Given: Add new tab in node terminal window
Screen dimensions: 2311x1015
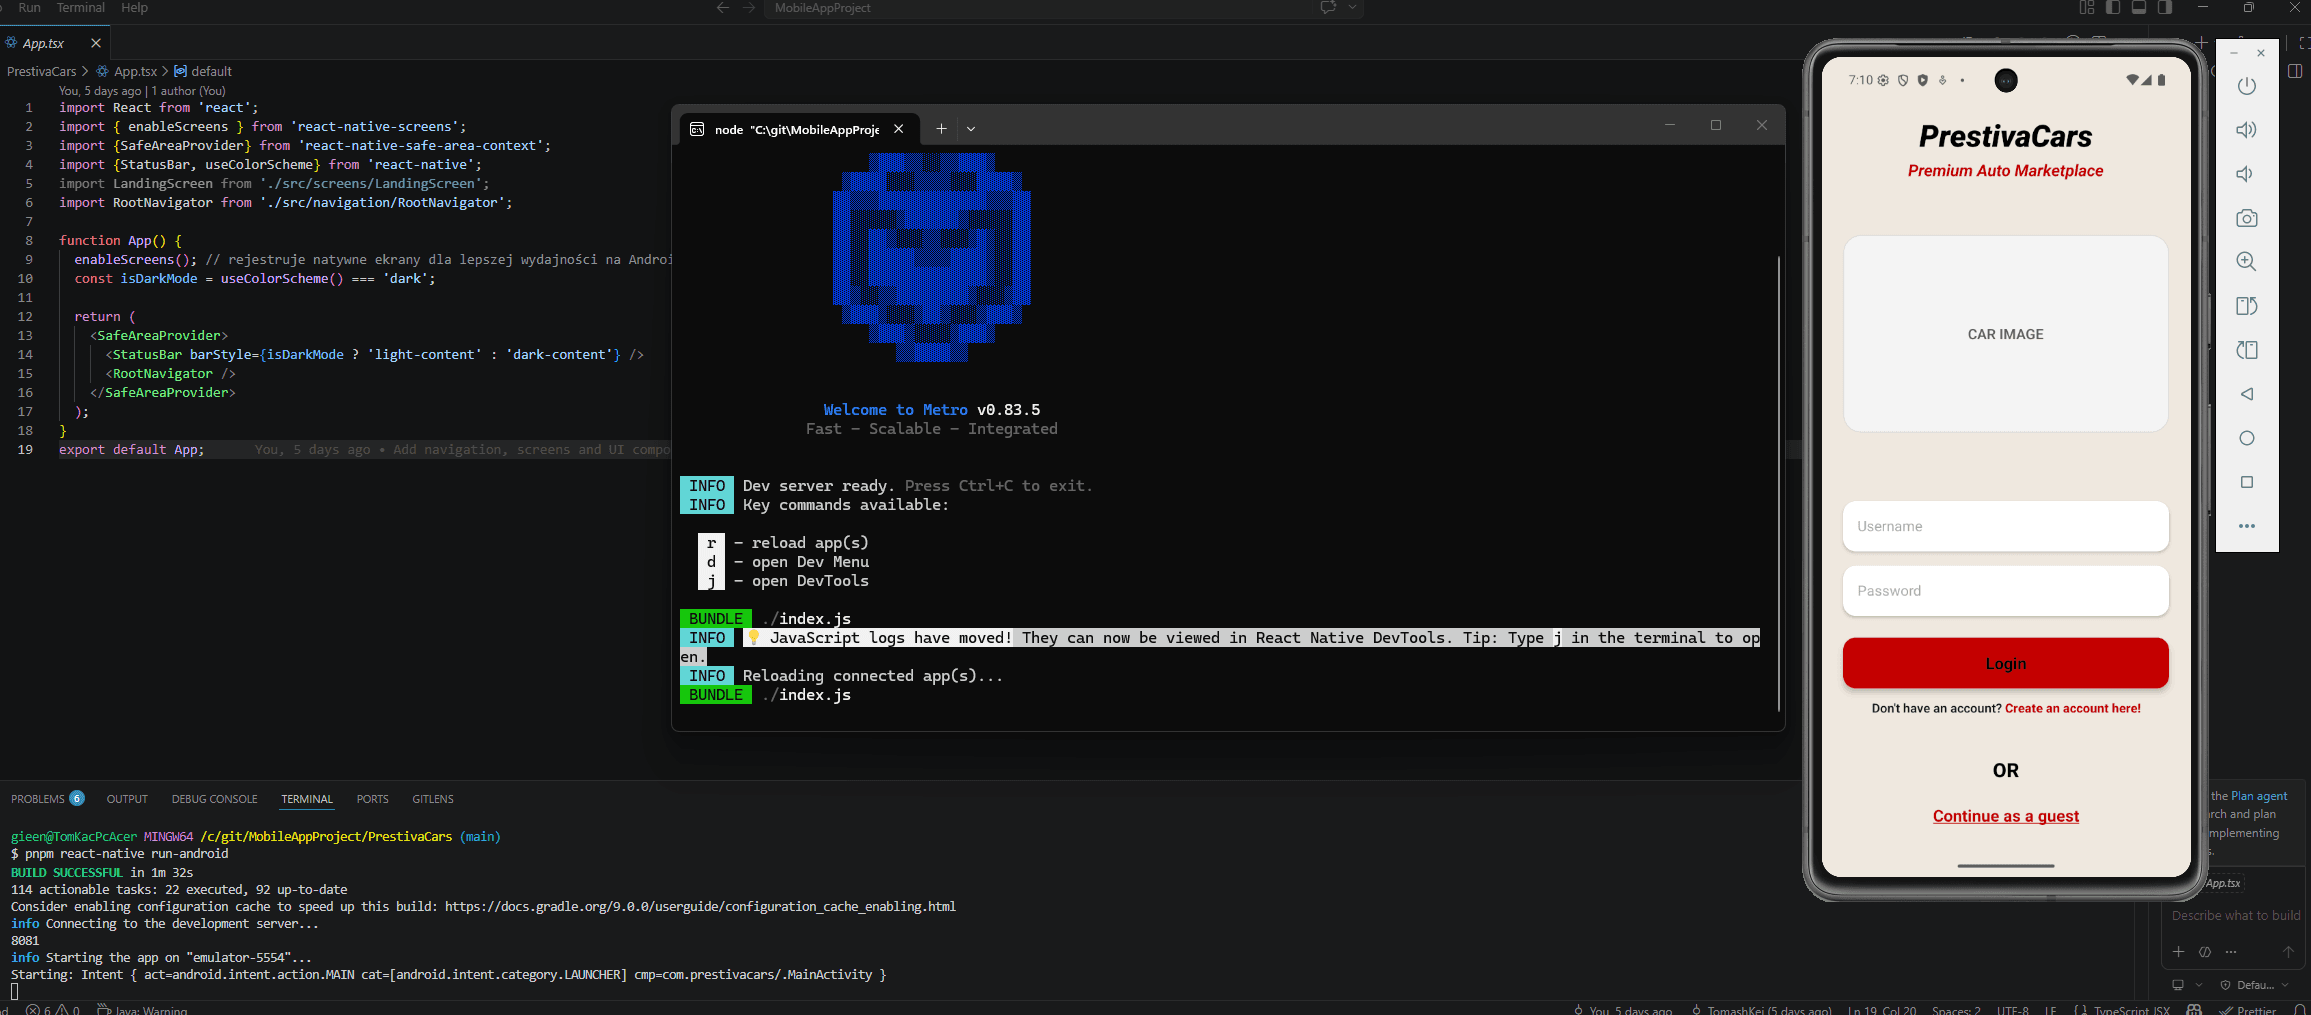Looking at the screenshot, I should (941, 129).
